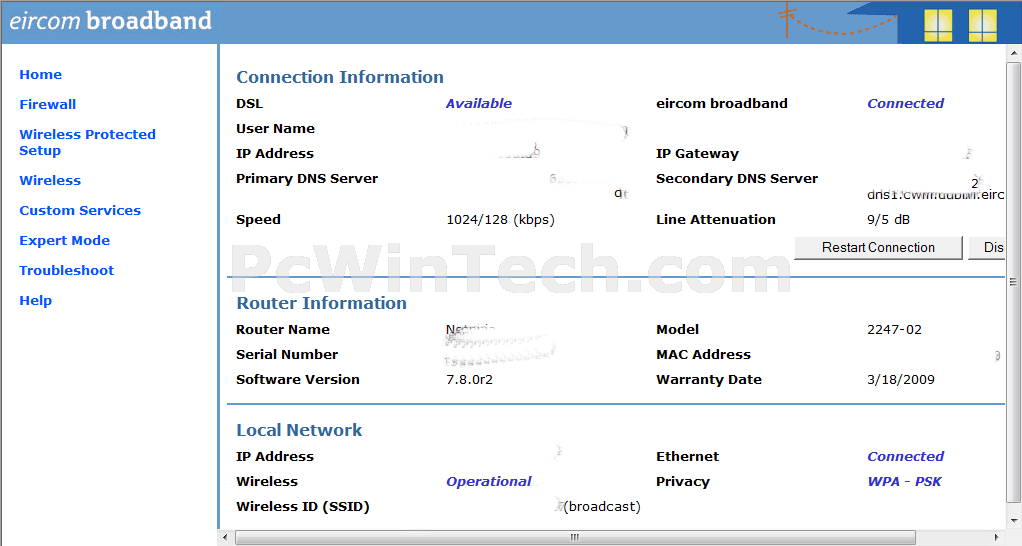Image resolution: width=1022 pixels, height=546 pixels.
Task: Click the Model number 2247-02
Action: (x=894, y=330)
